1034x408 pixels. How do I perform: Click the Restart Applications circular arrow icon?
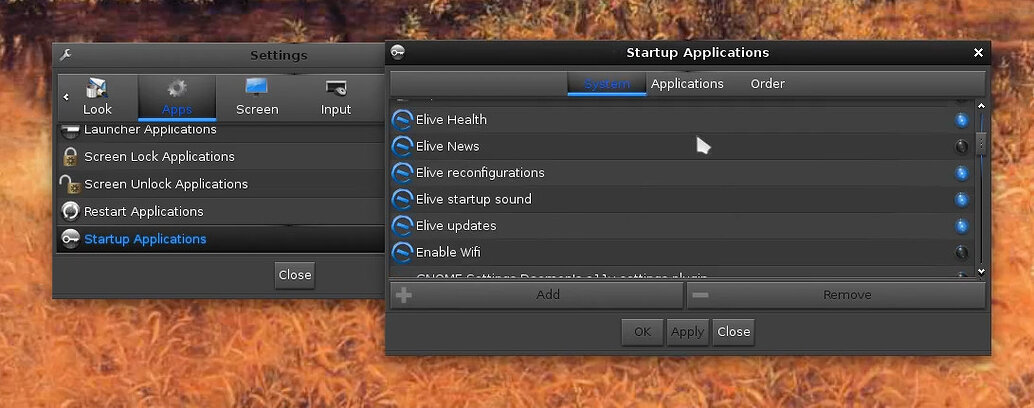point(70,212)
